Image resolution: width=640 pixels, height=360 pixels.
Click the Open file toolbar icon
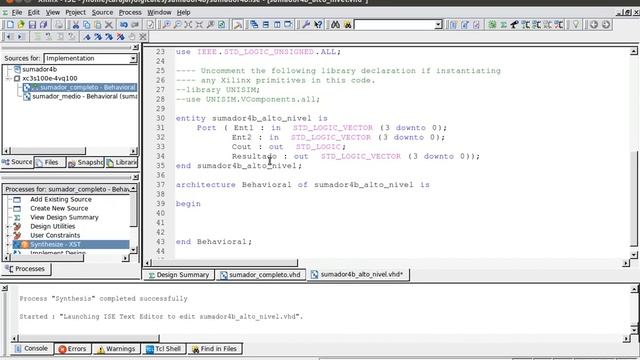click(x=21, y=25)
